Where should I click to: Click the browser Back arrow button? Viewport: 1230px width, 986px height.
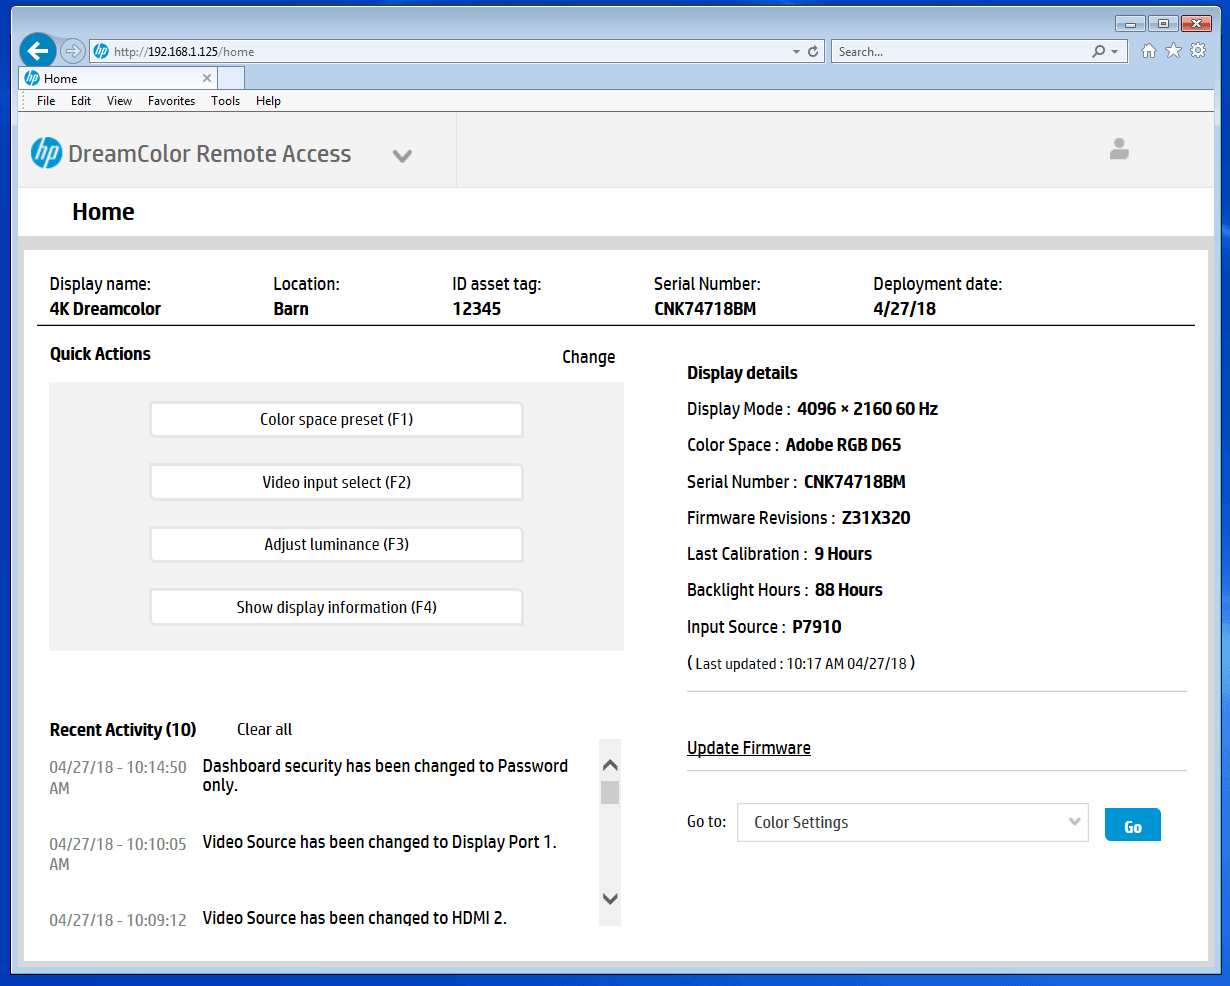tap(38, 50)
